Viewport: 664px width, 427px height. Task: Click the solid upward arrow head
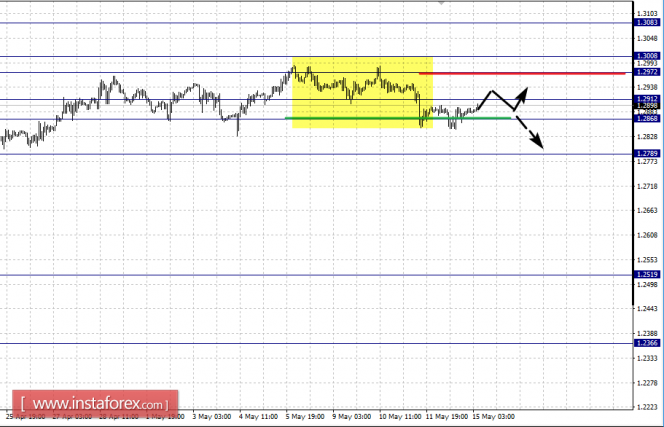(x=523, y=93)
